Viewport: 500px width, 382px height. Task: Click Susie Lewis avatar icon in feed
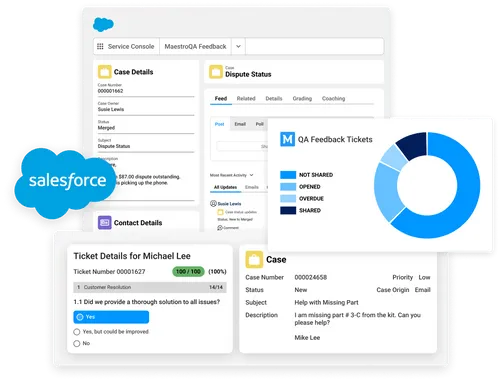click(x=213, y=203)
